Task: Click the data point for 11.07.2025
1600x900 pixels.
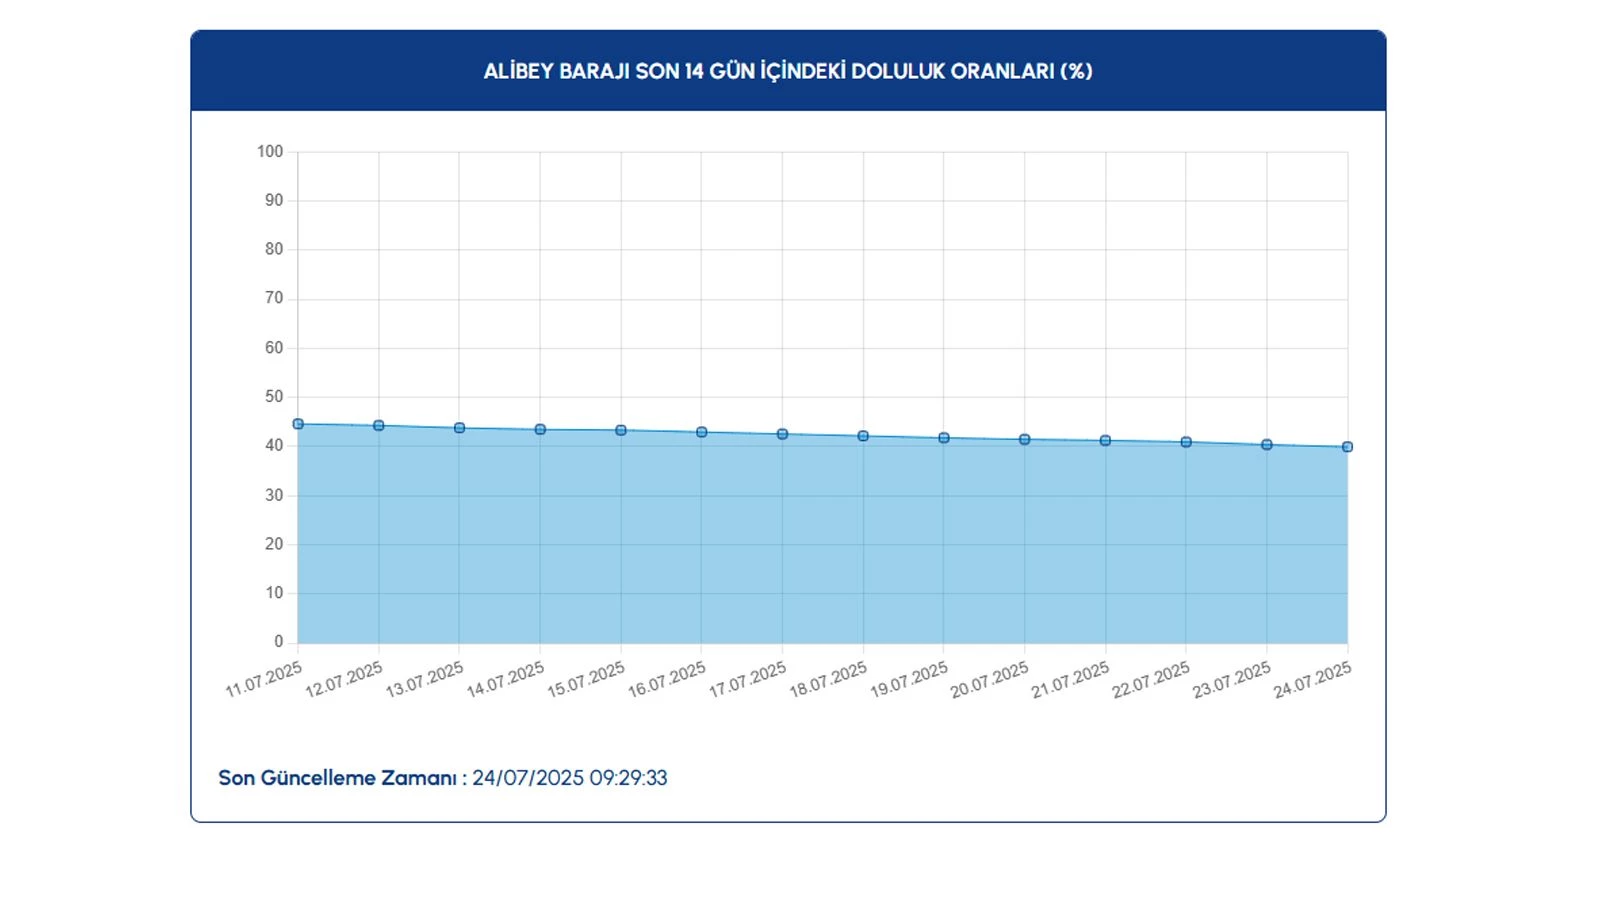Action: click(x=298, y=424)
